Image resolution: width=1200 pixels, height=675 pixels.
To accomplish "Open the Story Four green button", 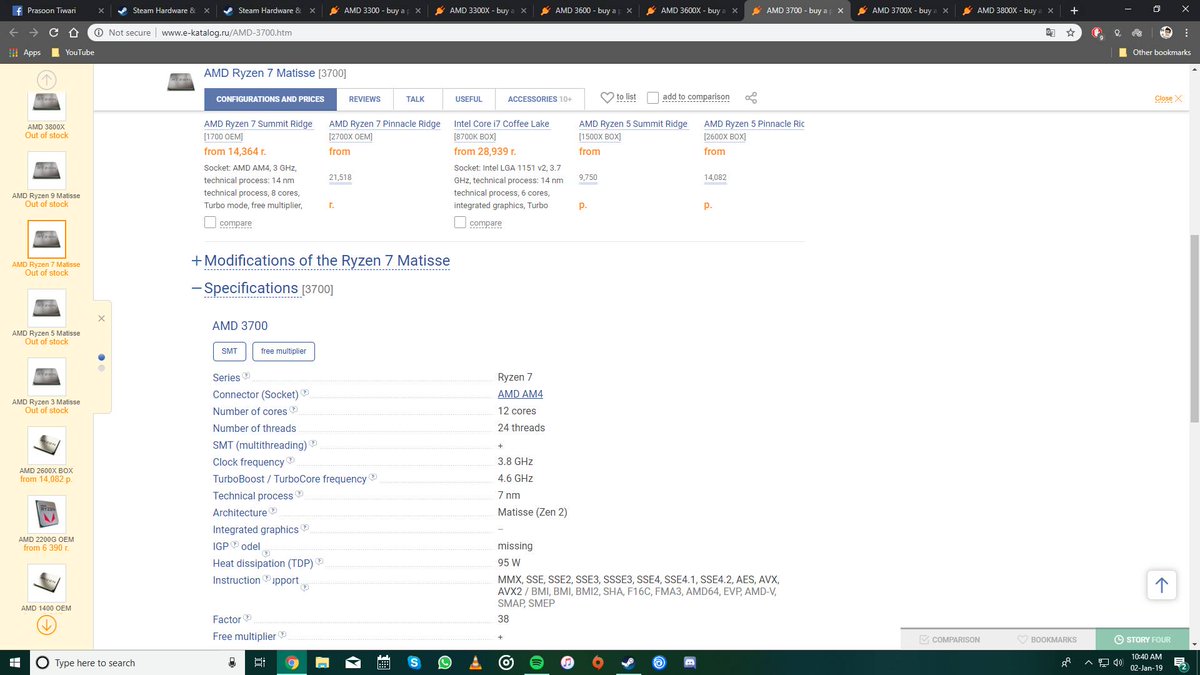I will coord(1142,639).
